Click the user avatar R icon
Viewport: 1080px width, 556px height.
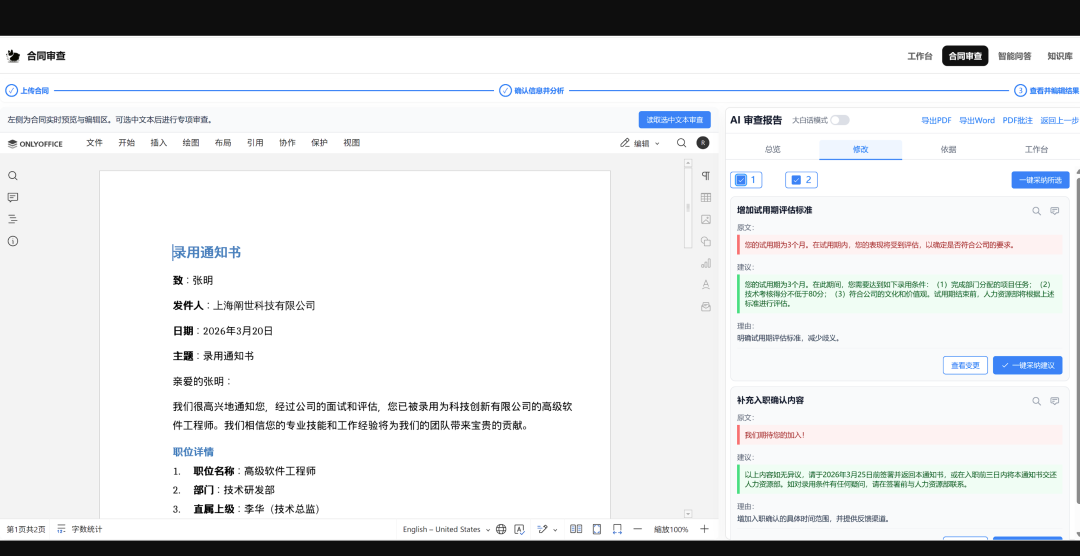coord(703,143)
